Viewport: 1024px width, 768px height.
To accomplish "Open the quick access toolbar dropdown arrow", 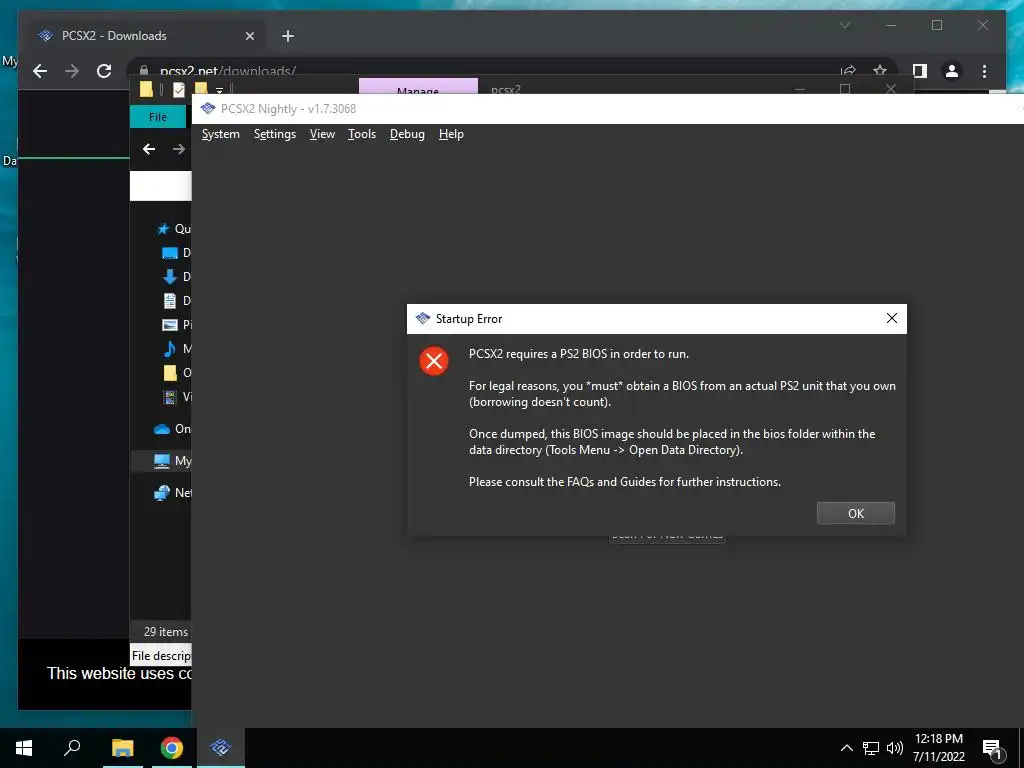I will pos(219,90).
